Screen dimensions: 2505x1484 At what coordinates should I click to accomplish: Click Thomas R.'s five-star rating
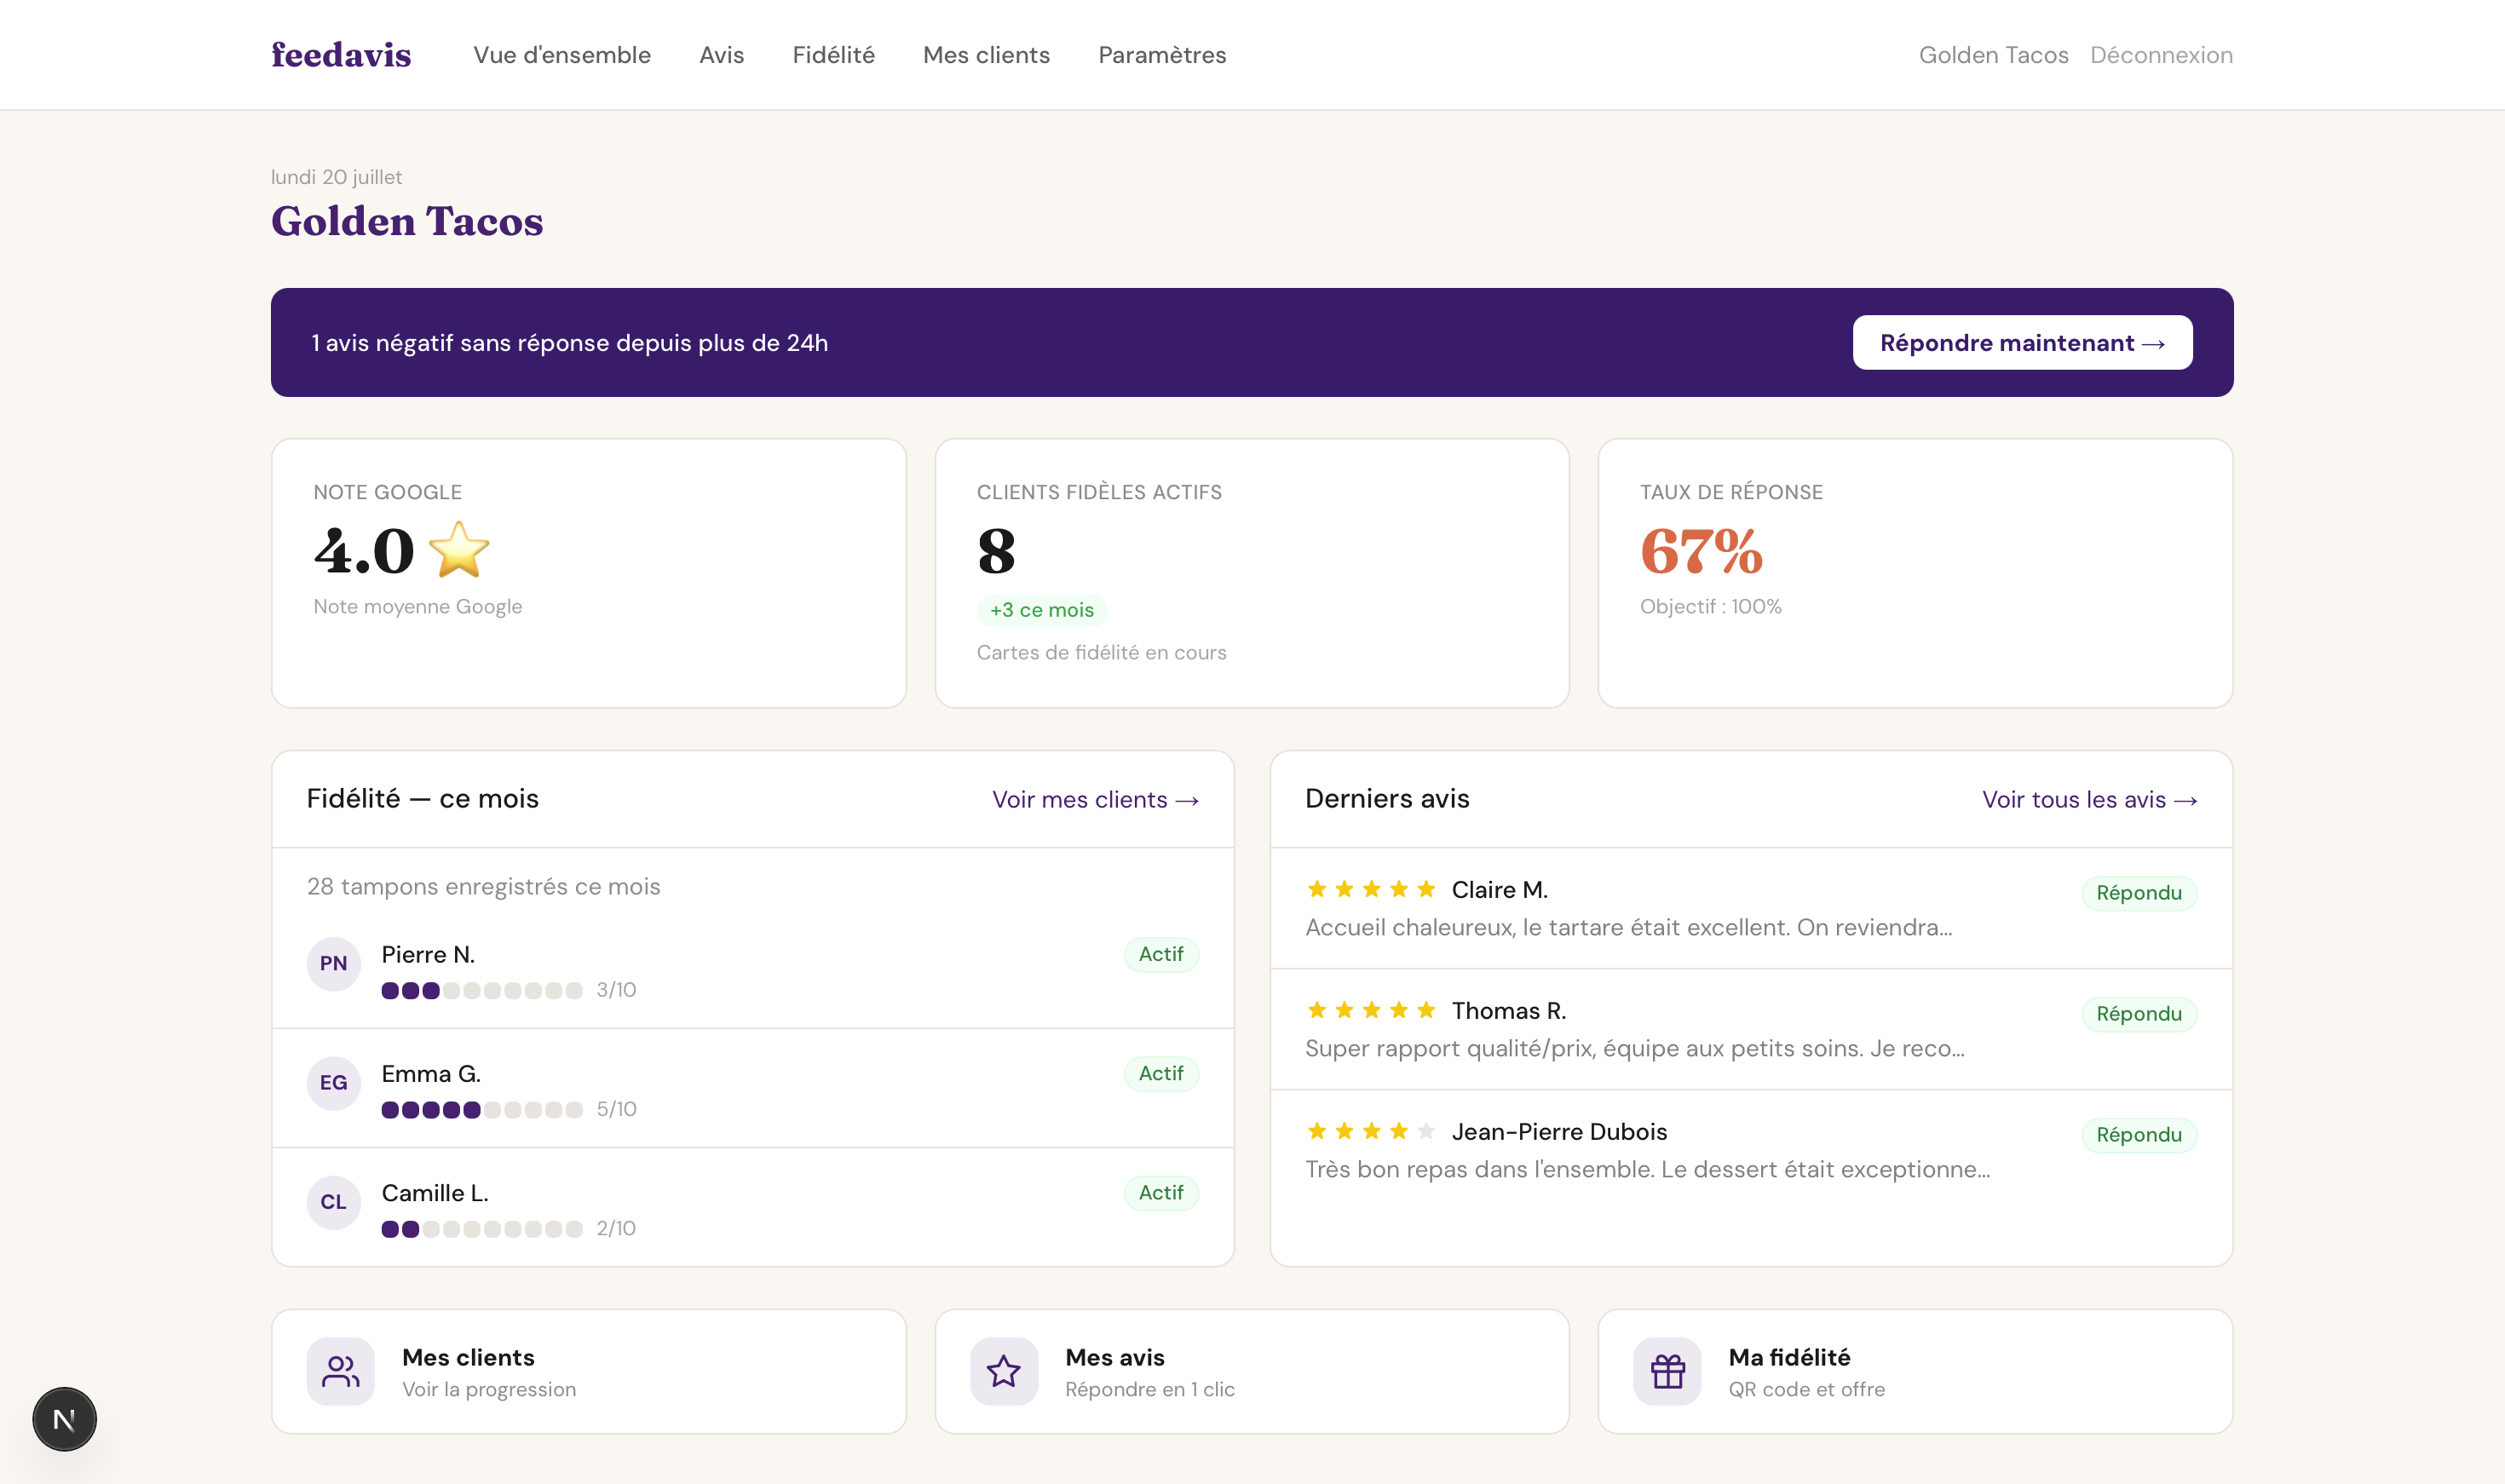[x=1371, y=1010]
